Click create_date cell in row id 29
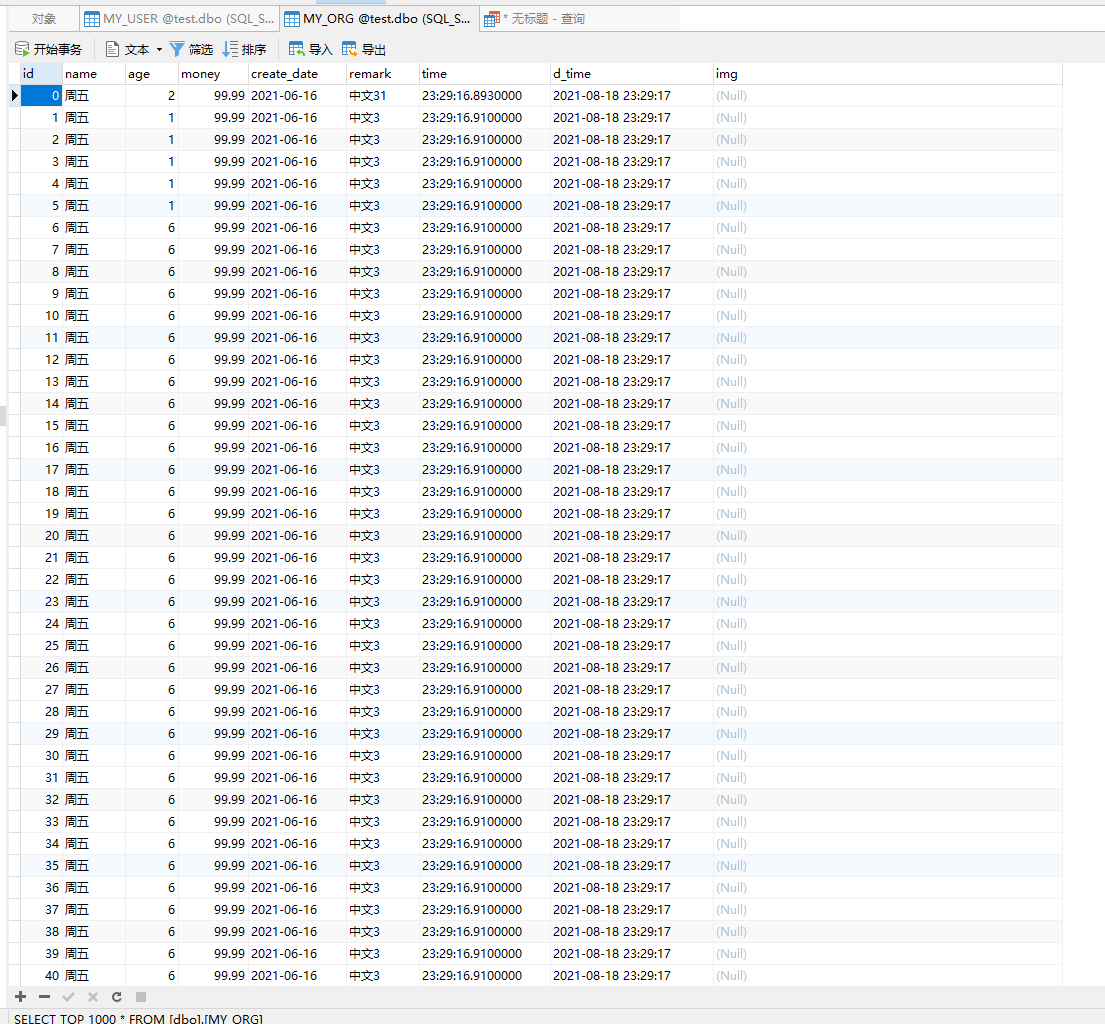 [x=297, y=734]
